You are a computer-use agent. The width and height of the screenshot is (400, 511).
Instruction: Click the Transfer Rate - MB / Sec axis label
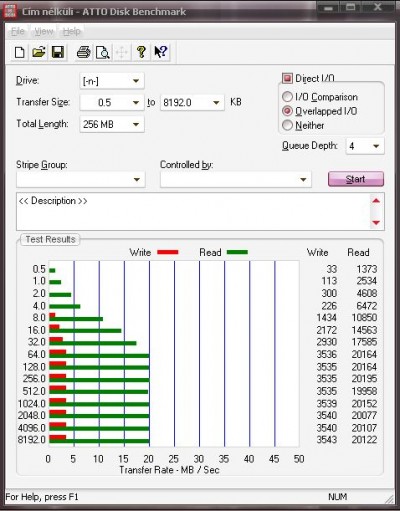(169, 470)
